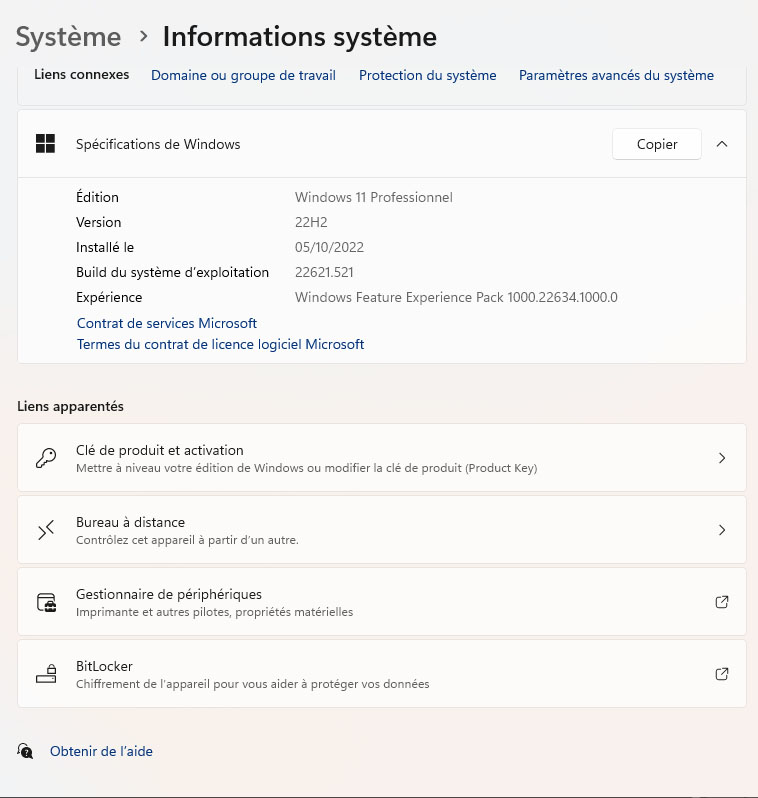Open Clé de produit et activation title

[x=160, y=450]
